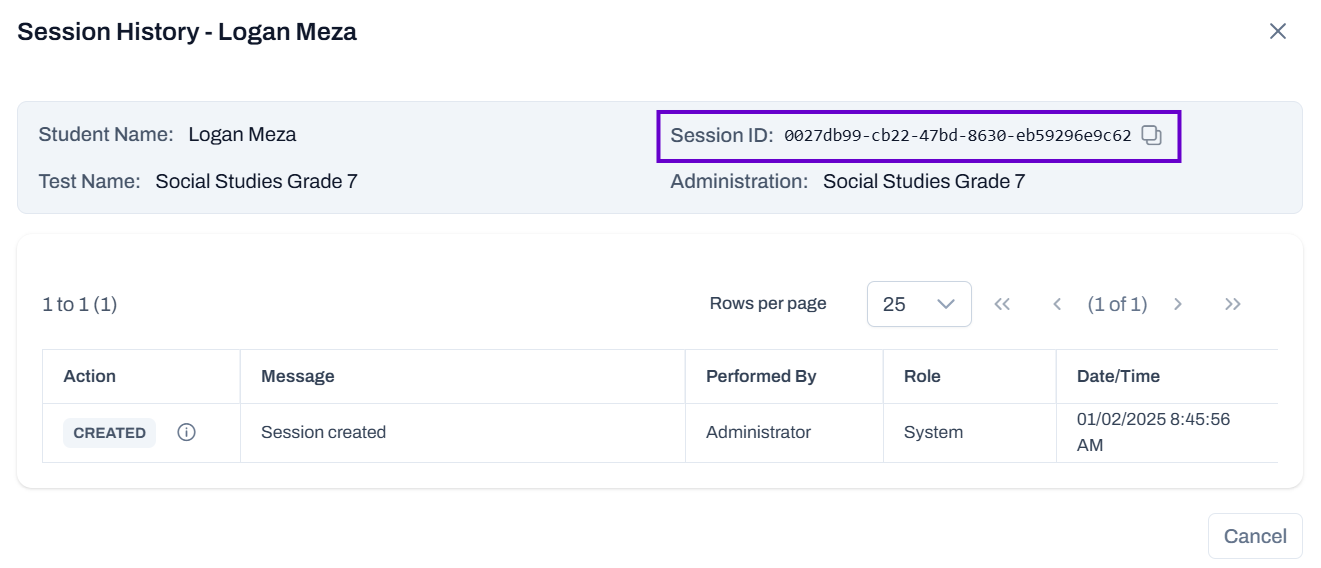
Task: Click the 'Rows per page' label
Action: click(768, 303)
